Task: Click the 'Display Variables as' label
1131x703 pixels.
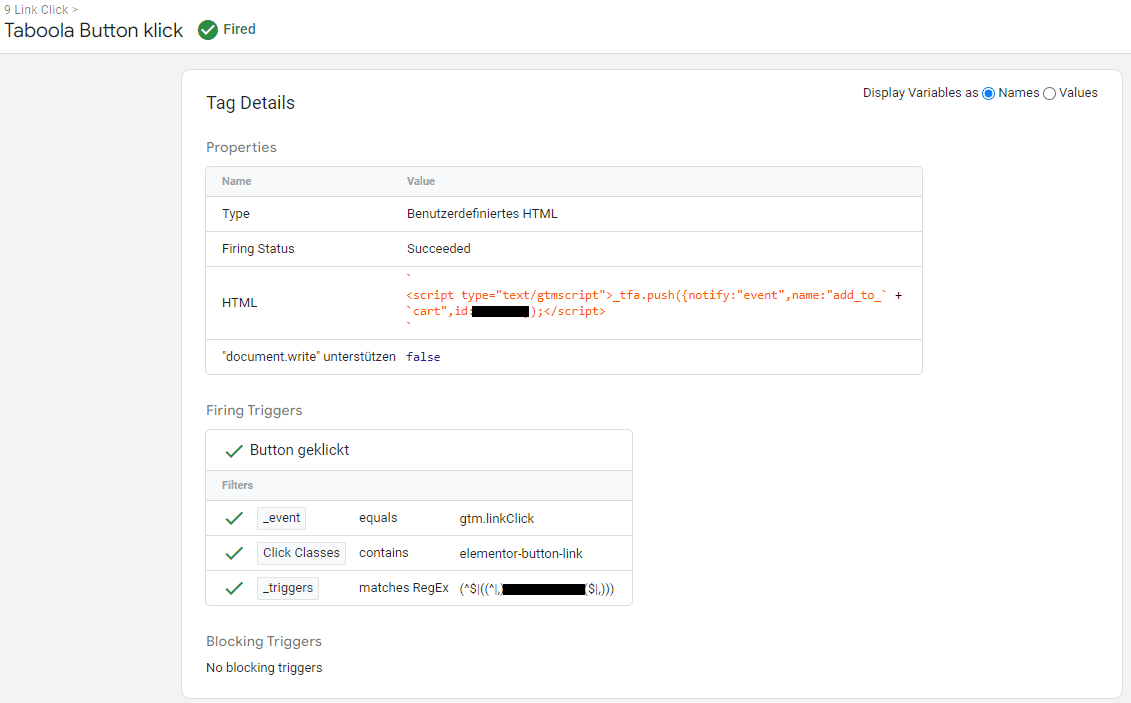Action: tap(920, 93)
